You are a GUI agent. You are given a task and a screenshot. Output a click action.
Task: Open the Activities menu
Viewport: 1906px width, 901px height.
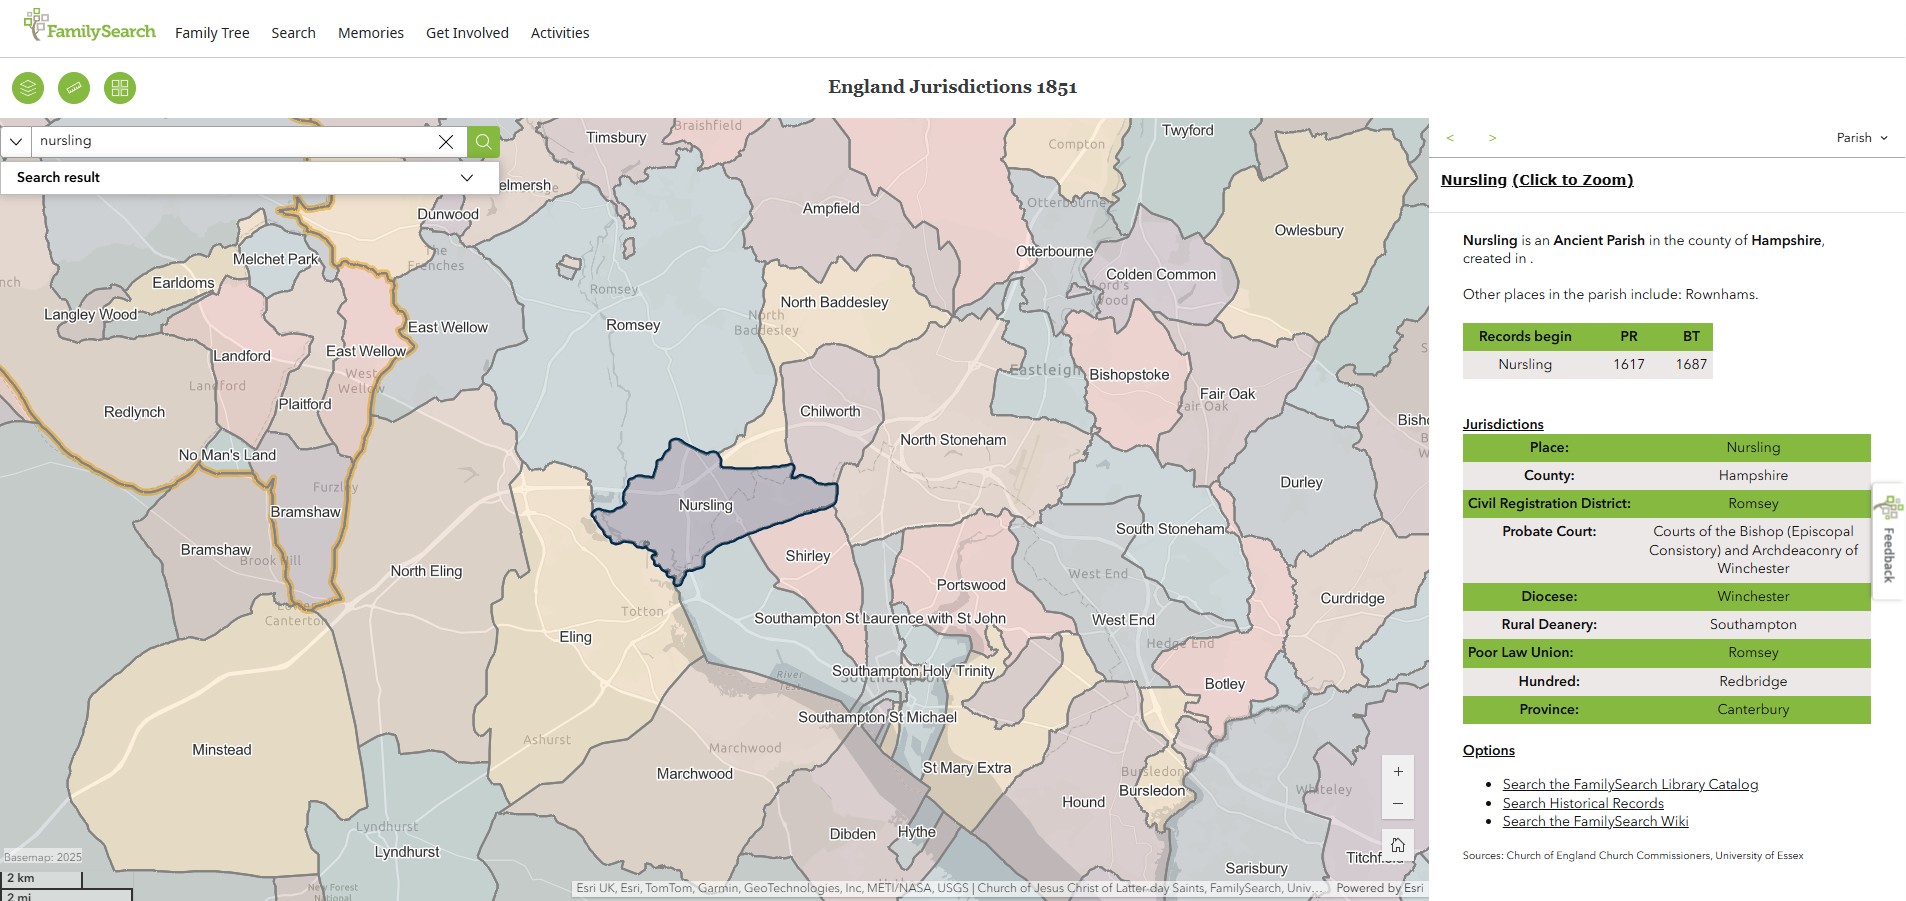(x=560, y=33)
